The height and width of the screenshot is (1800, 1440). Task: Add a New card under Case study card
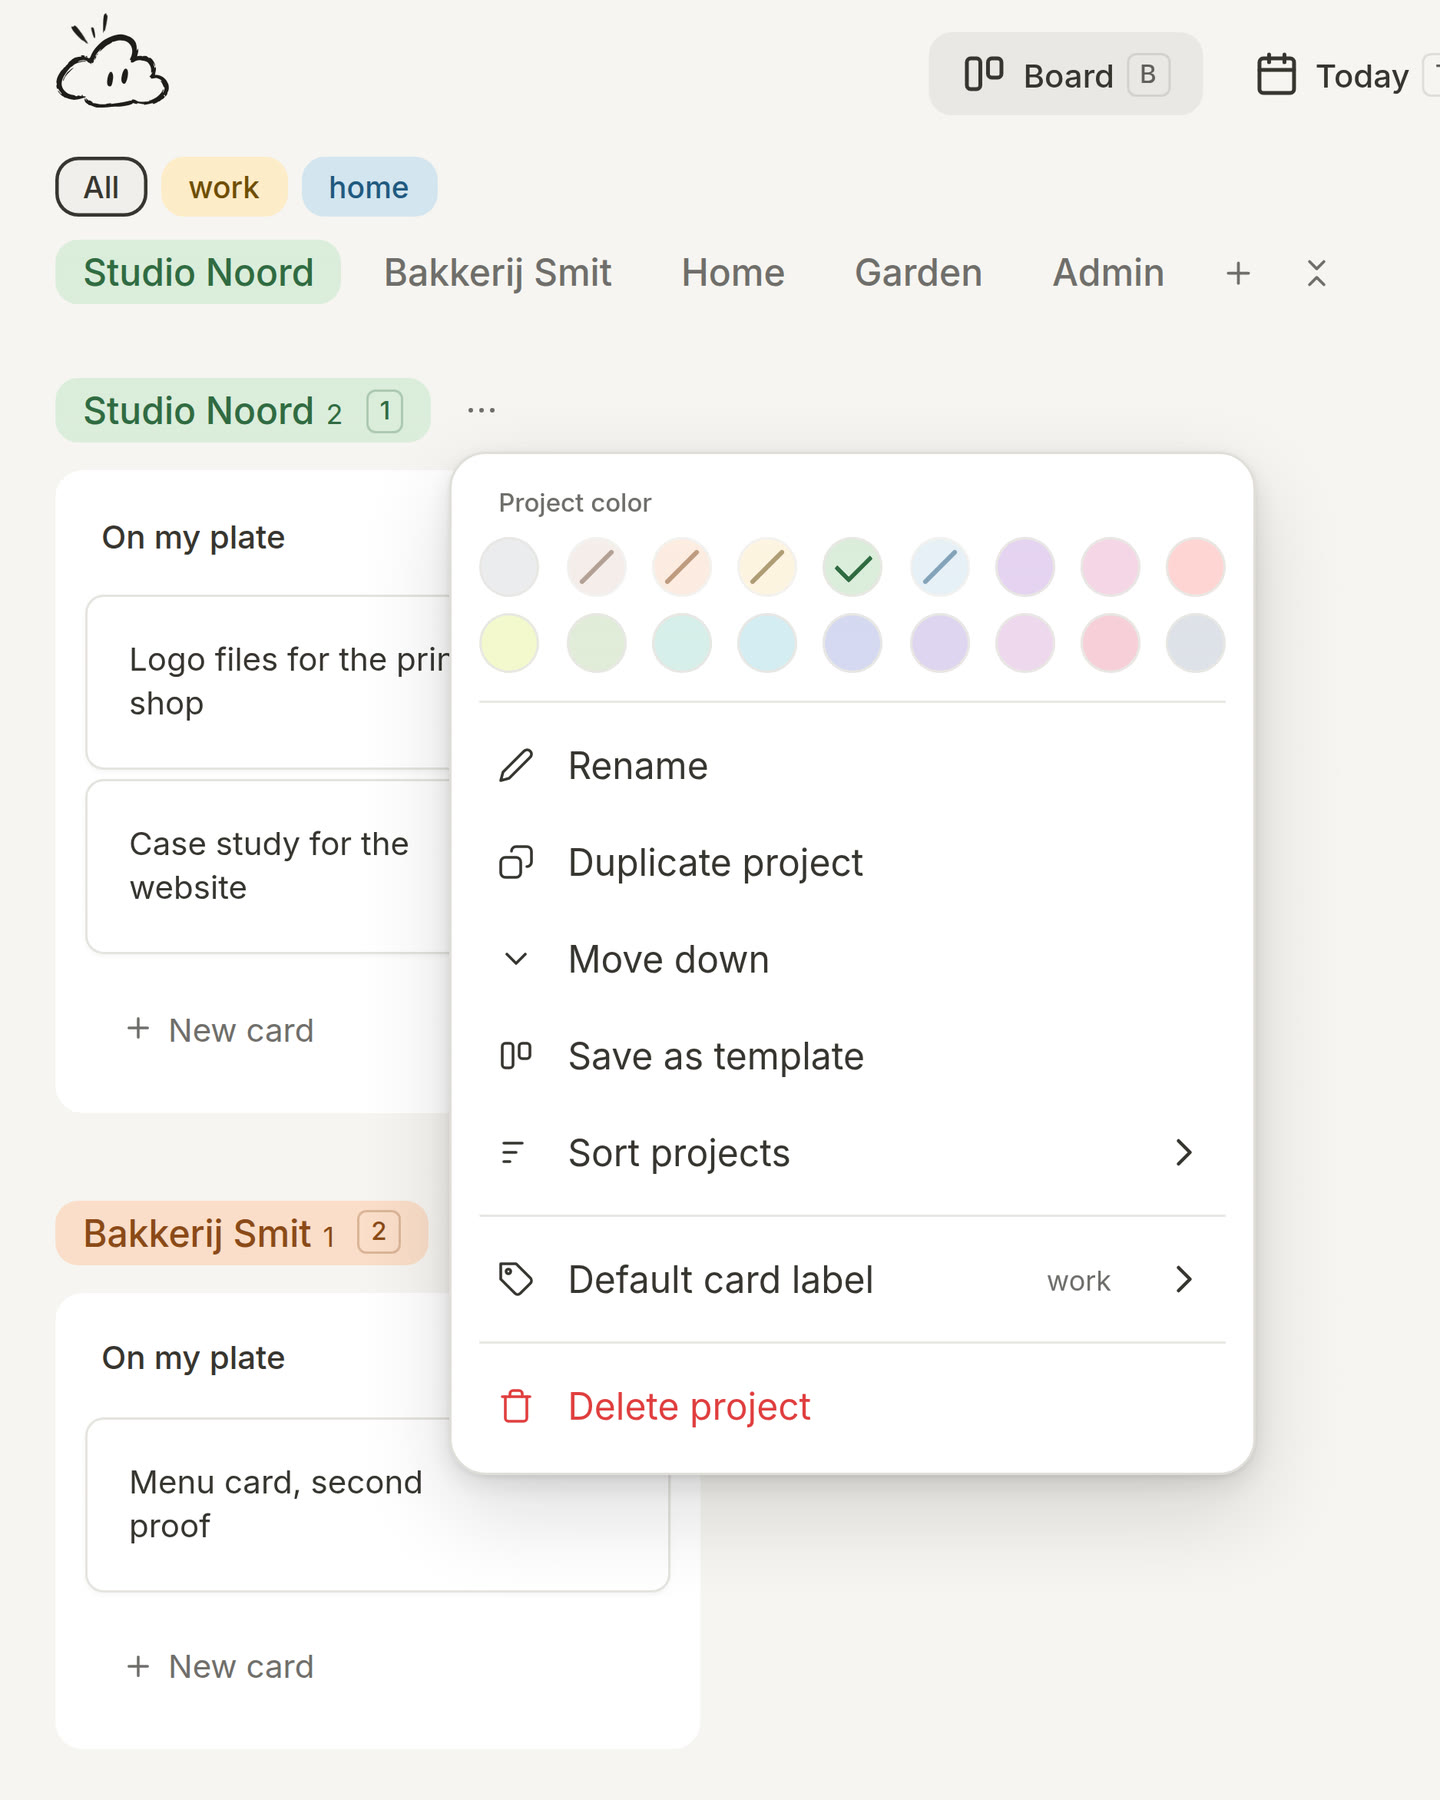(221, 1030)
